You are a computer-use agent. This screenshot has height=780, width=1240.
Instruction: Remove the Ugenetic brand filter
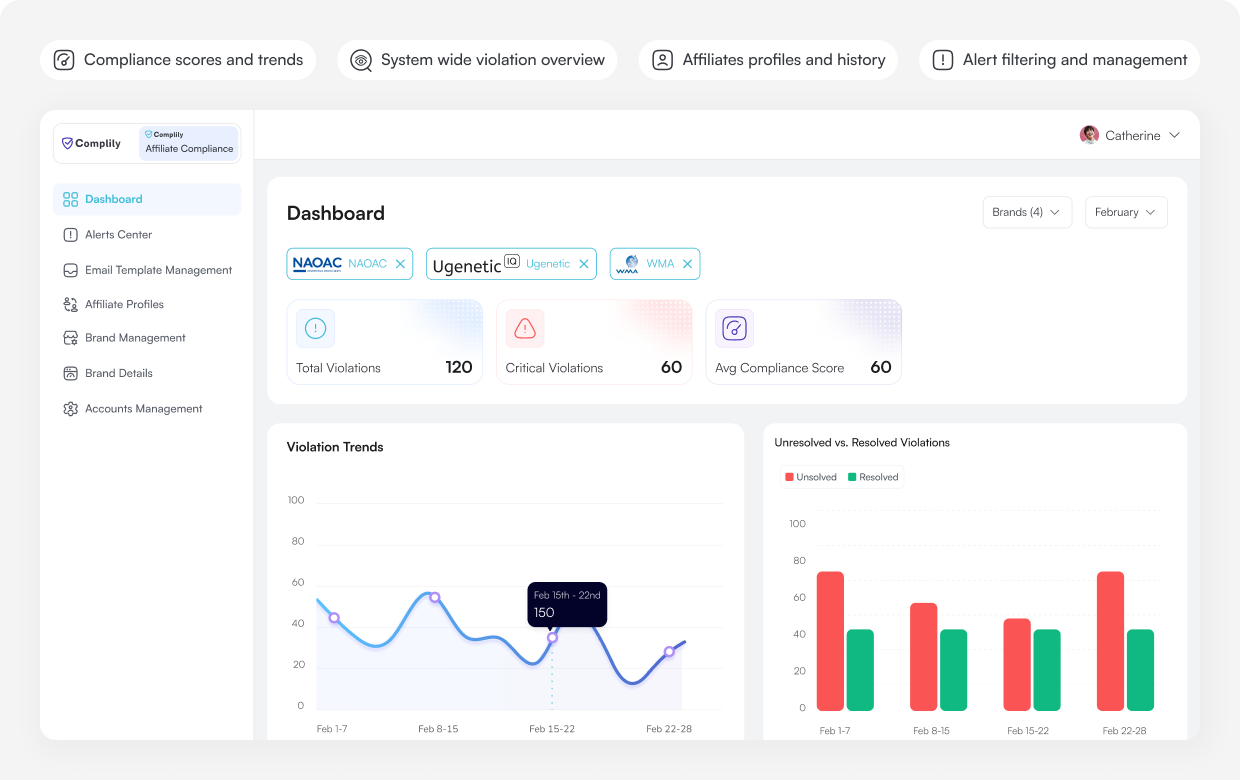[584, 264]
